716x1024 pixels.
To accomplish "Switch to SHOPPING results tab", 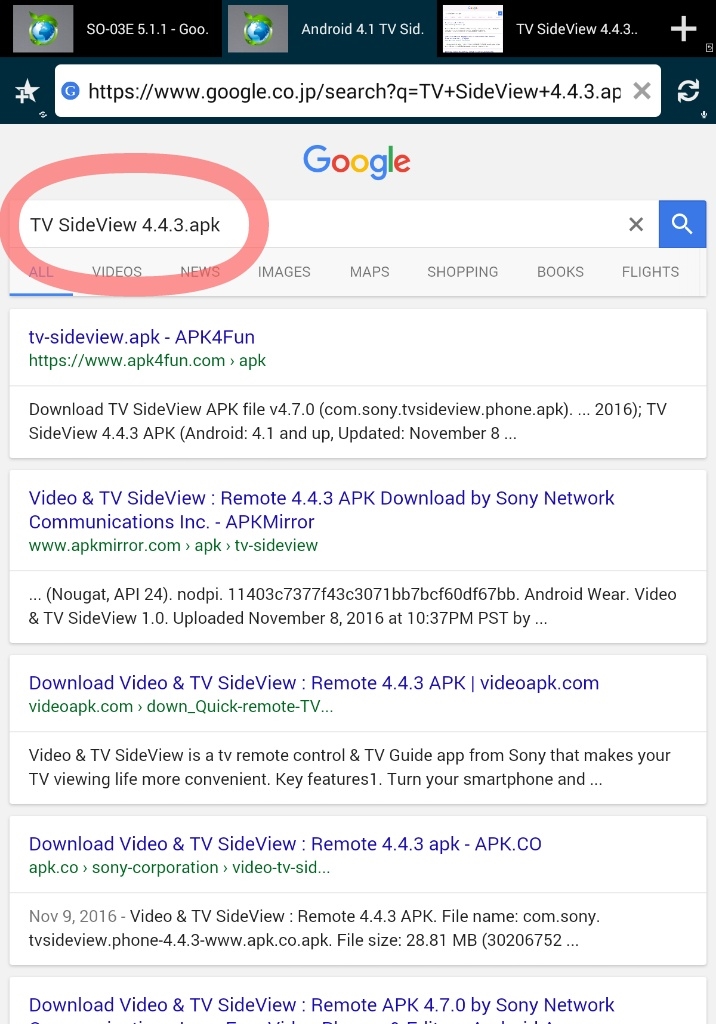I will 463,272.
